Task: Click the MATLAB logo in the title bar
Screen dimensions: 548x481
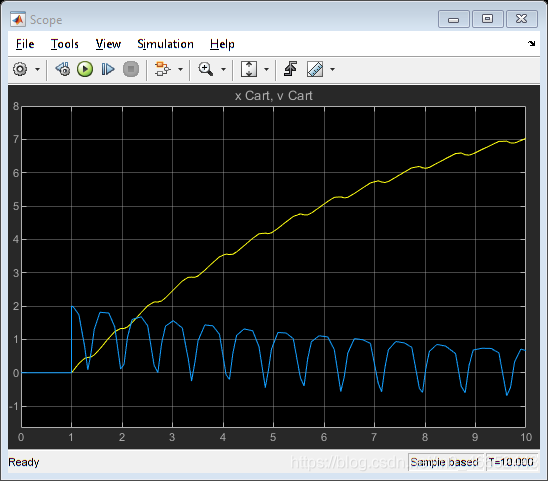Action: tap(18, 19)
